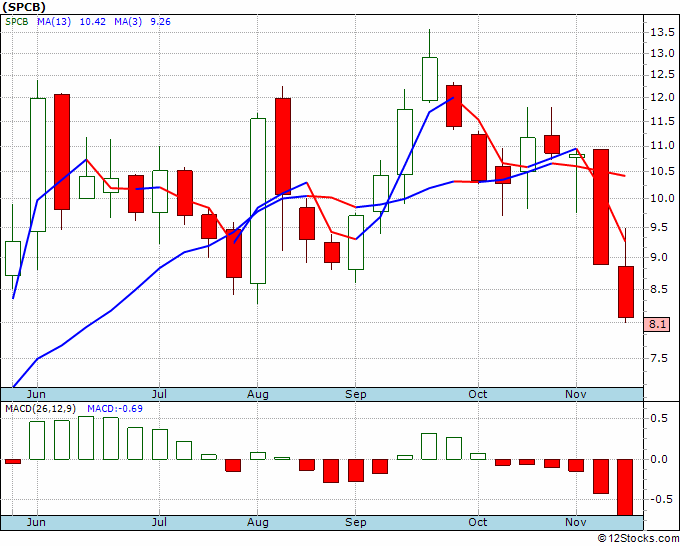Click Sep on the price chart axis

pyautogui.click(x=356, y=394)
